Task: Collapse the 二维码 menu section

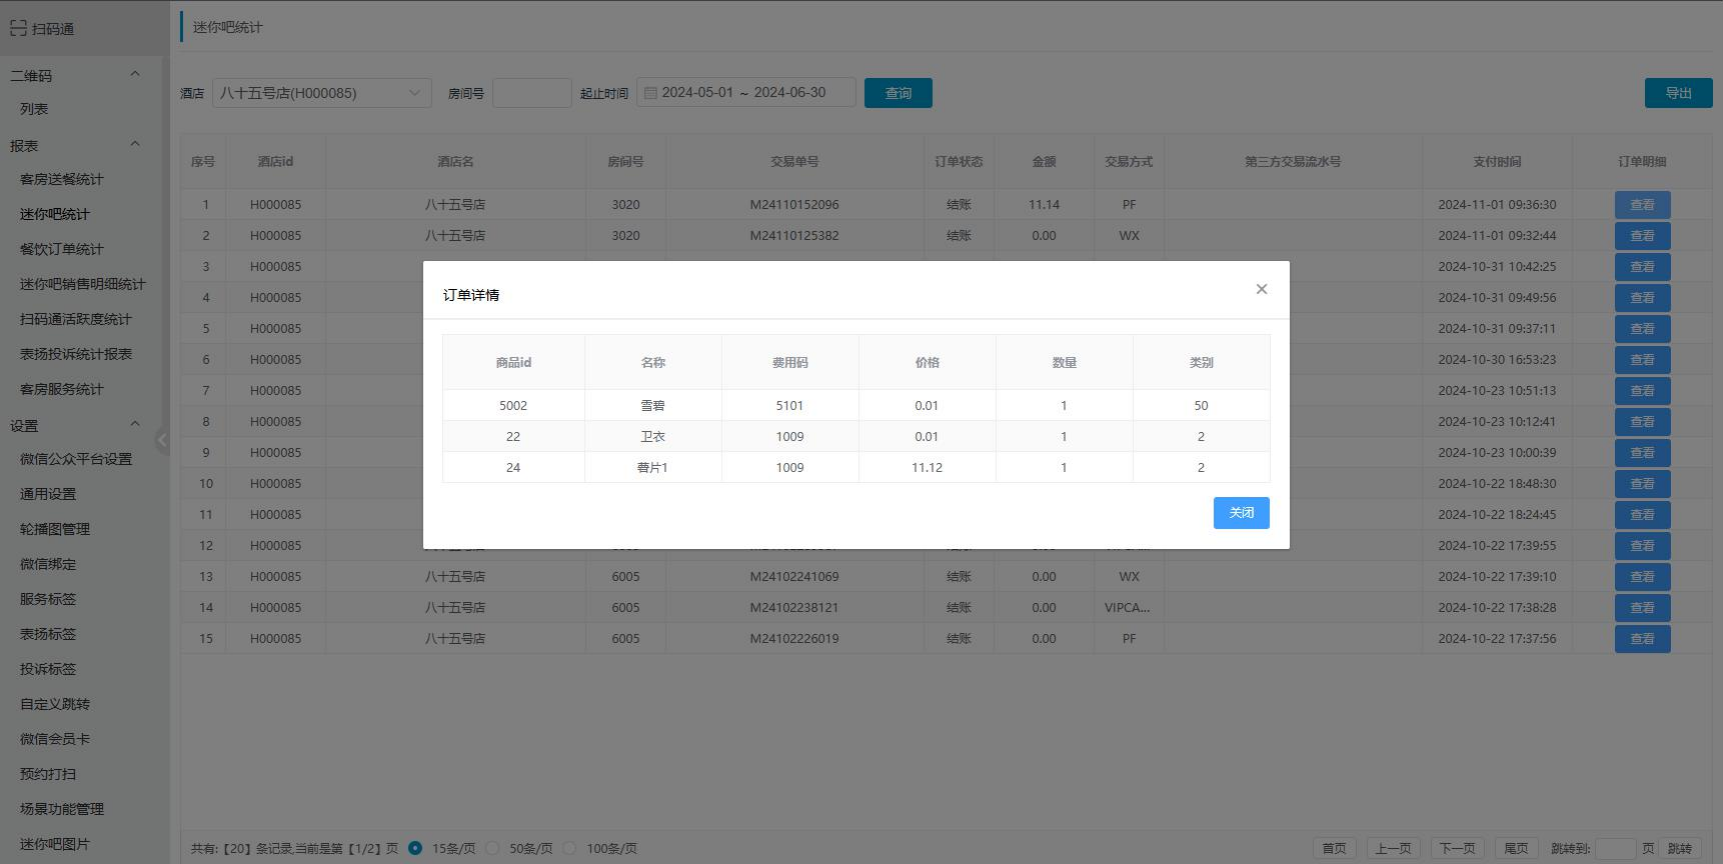Action: coord(135,75)
